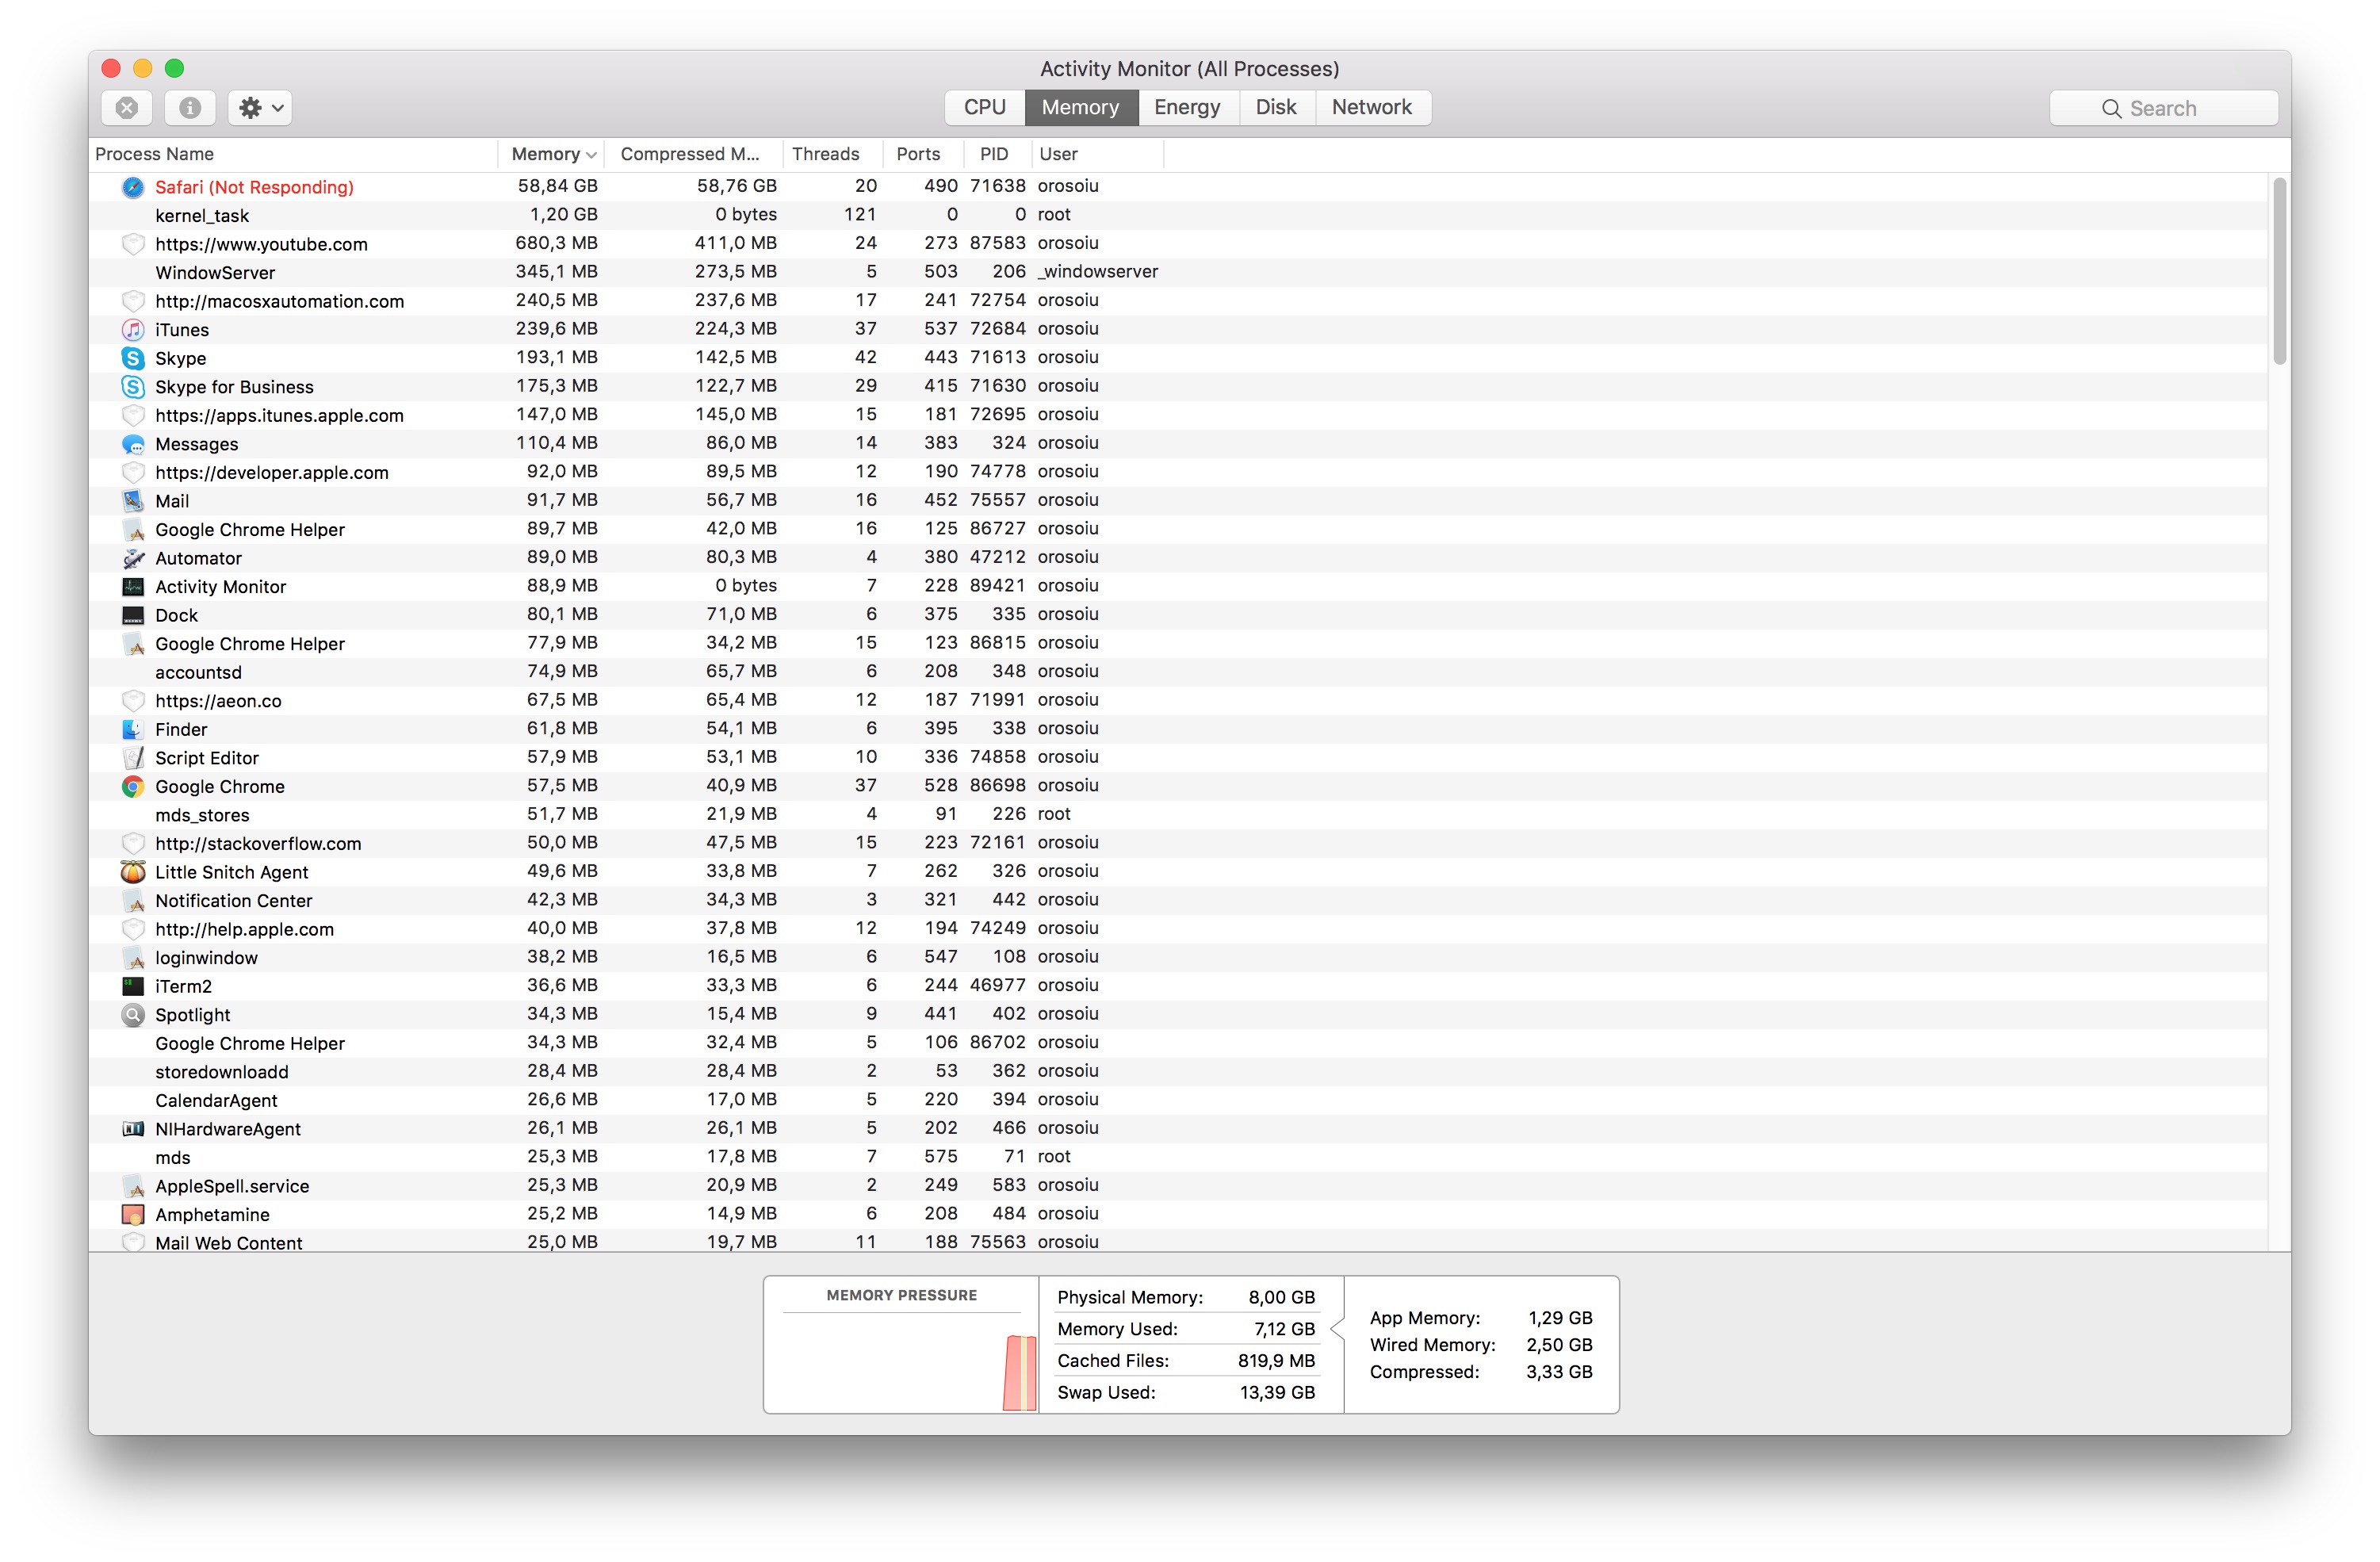Screen dimensions: 2380x1562
Task: Click the Script Editor icon
Action: tap(133, 758)
